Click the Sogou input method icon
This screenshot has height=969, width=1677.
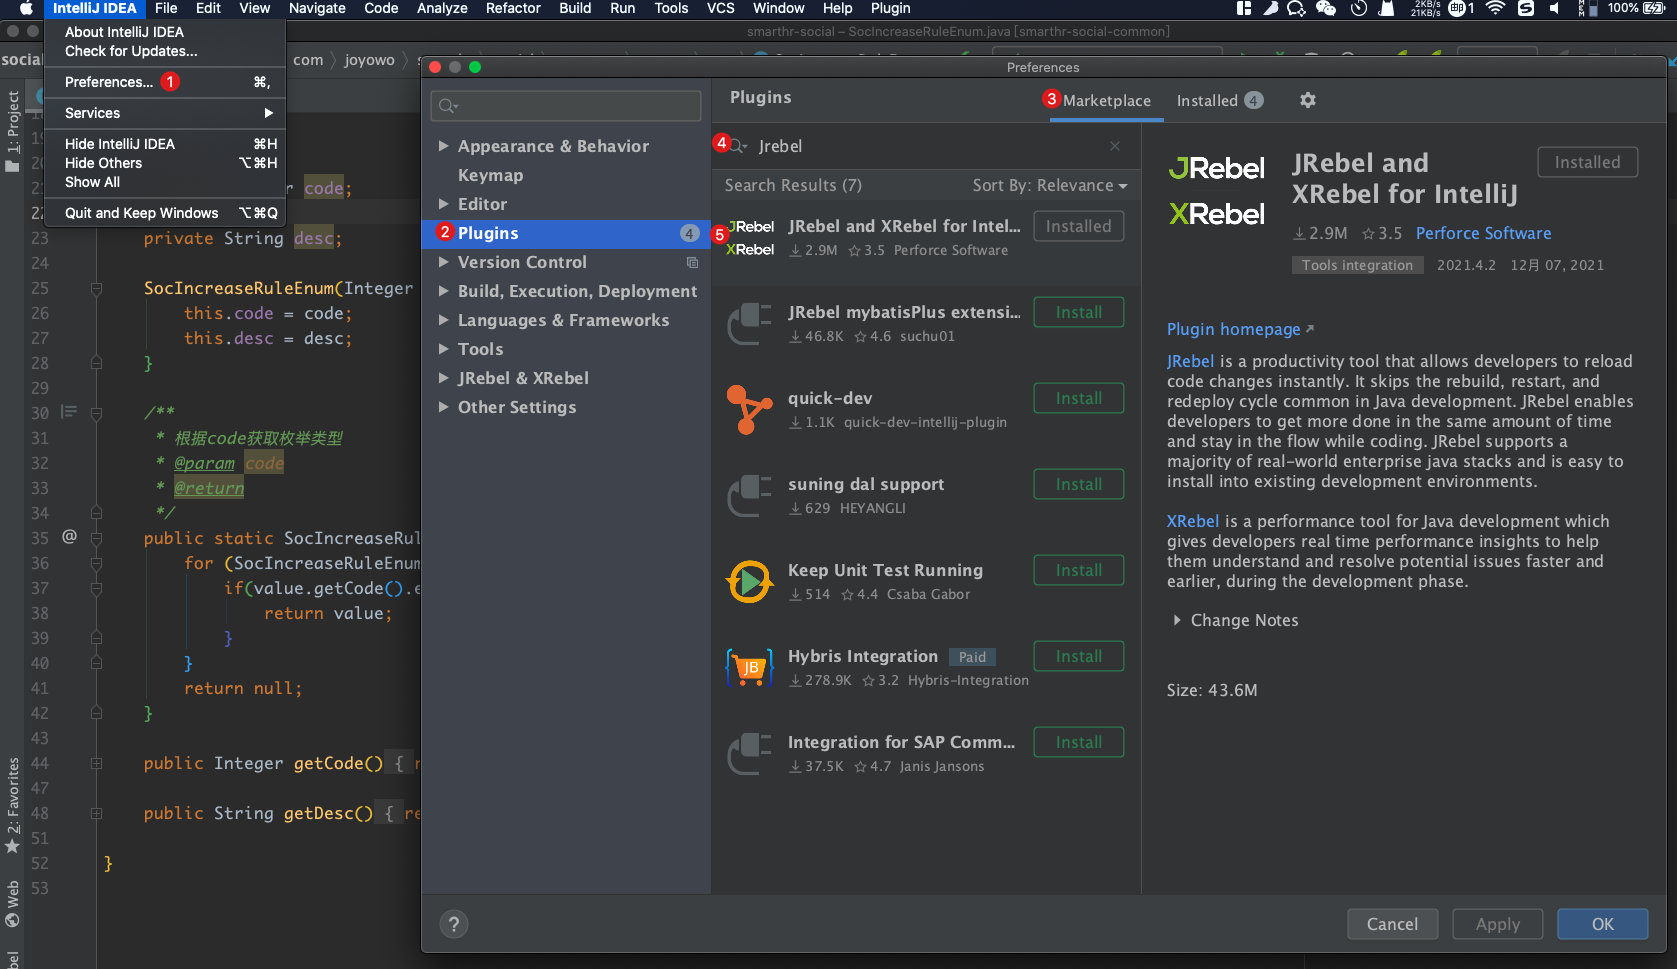(1525, 8)
